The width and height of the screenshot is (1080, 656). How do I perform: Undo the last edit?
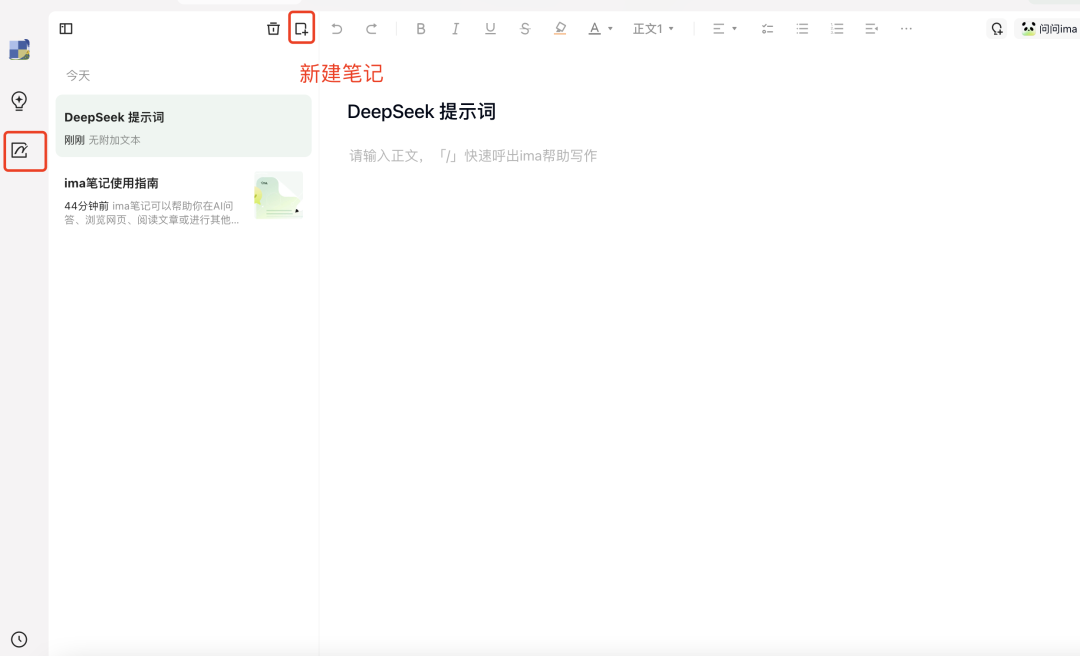coord(337,29)
